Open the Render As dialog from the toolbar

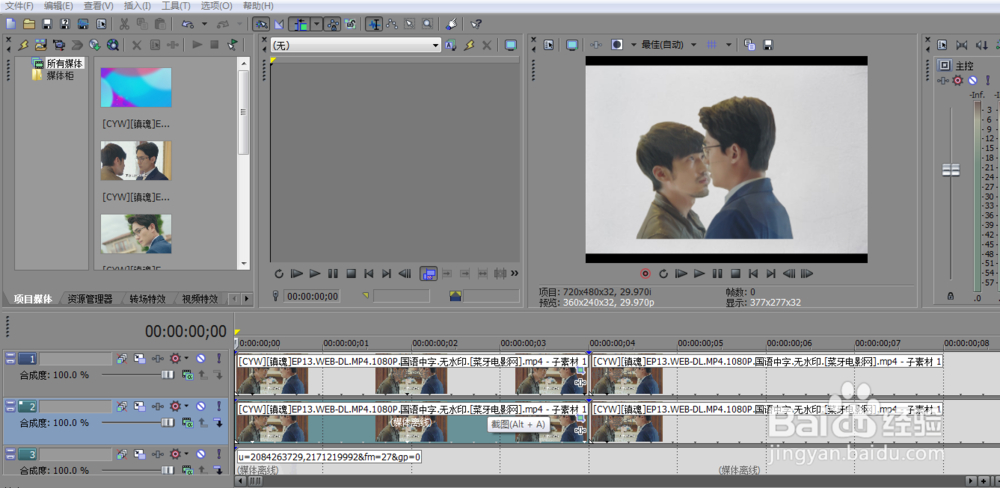pos(83,24)
